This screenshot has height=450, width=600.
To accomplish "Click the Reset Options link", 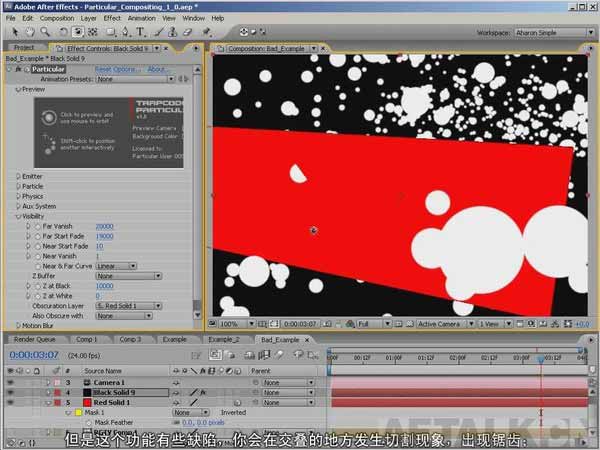I will (117, 69).
